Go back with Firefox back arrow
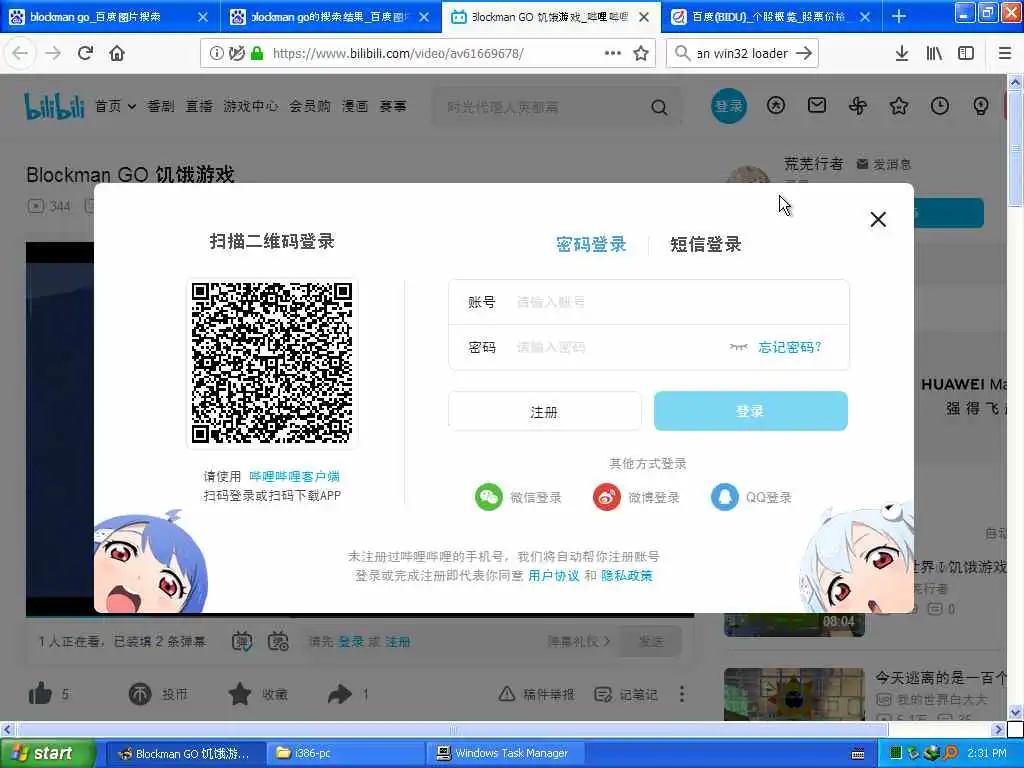Viewport: 1024px width, 768px height. pos(20,53)
